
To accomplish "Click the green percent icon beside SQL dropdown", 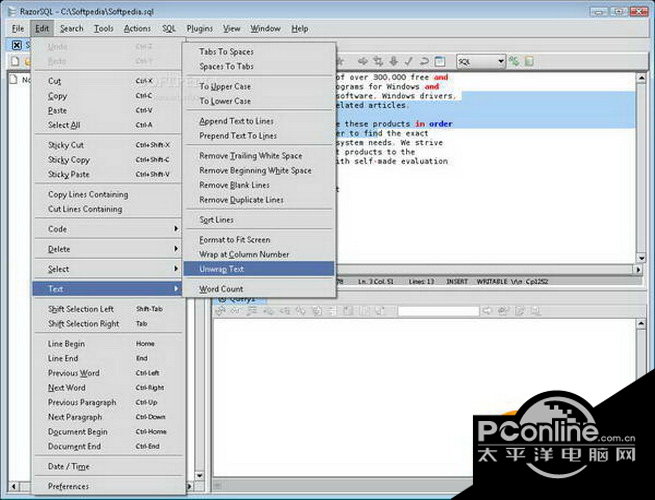I will 515,61.
